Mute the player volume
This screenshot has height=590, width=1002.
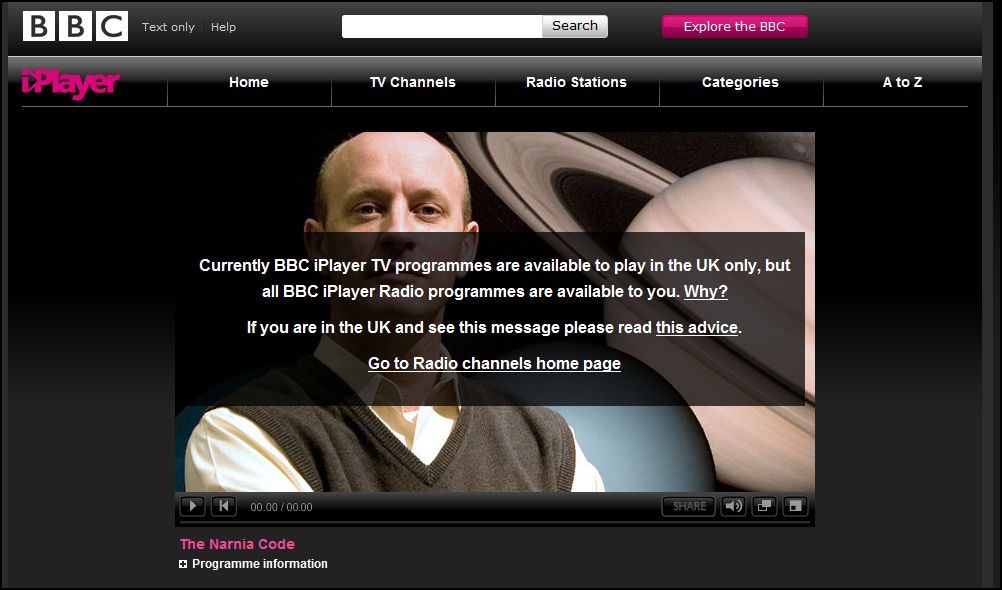click(x=733, y=506)
